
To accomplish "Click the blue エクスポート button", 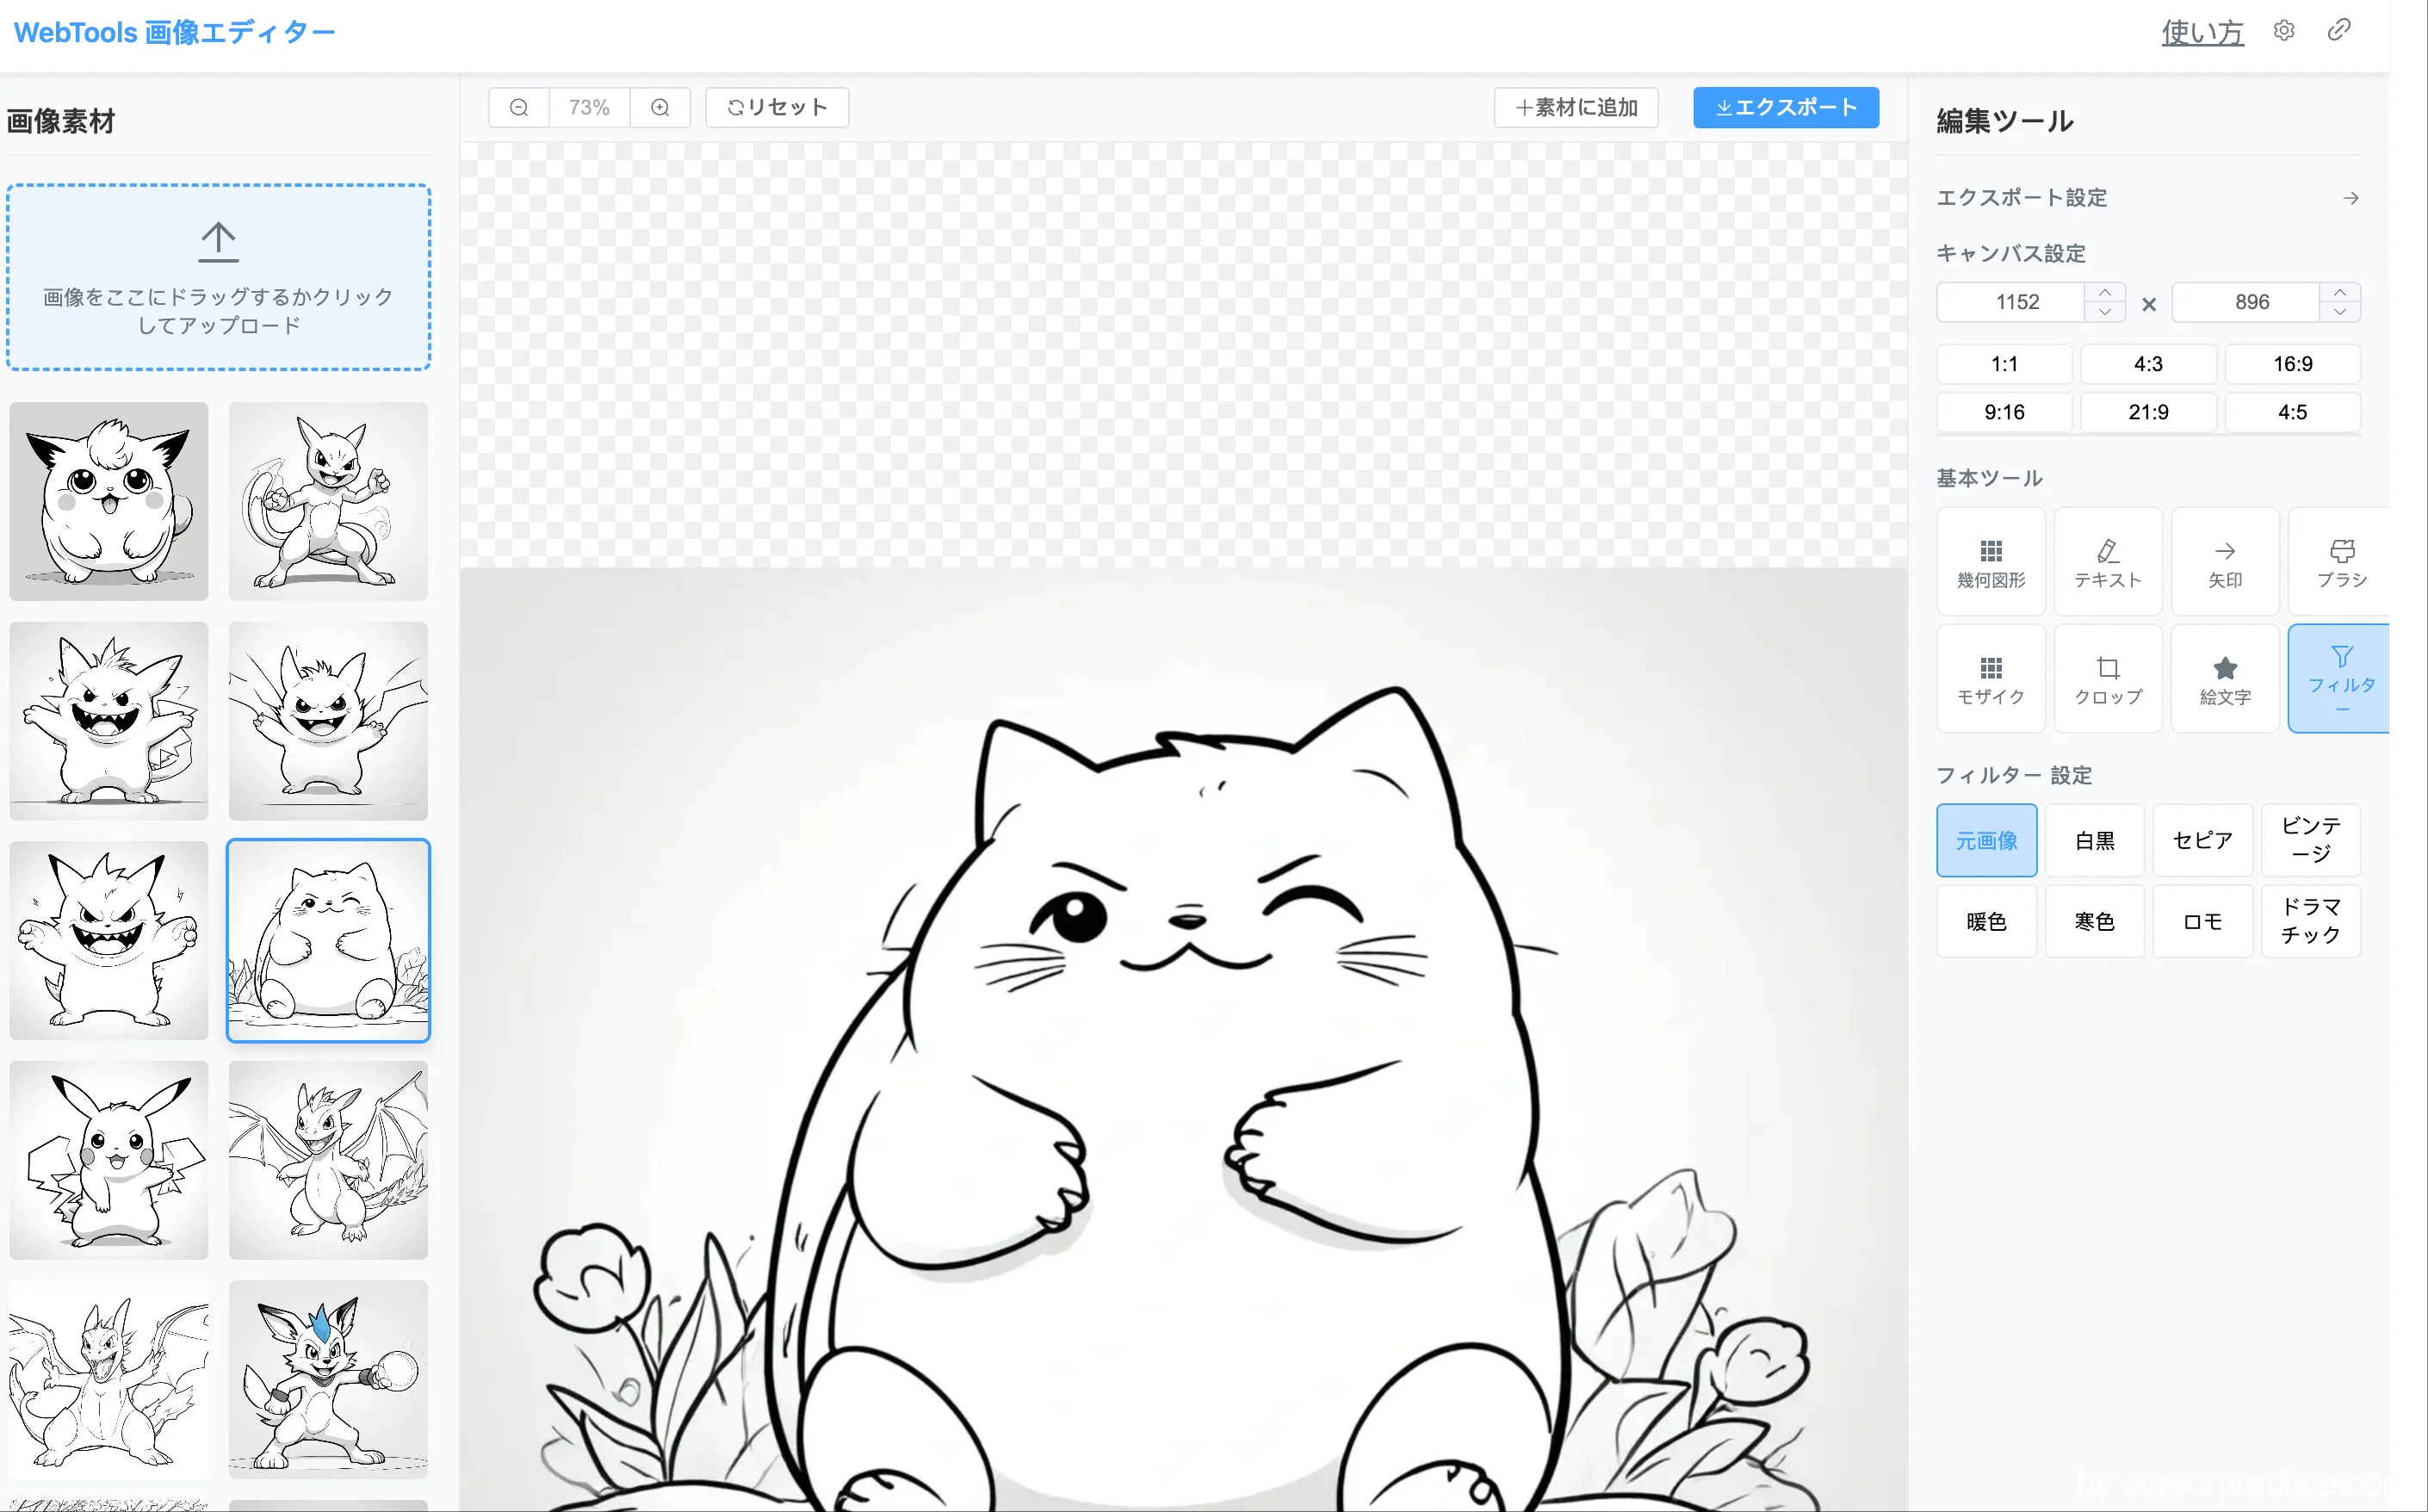I will click(1786, 107).
